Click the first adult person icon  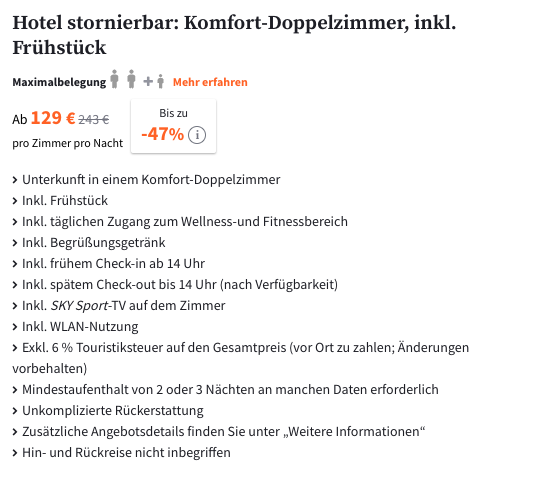click(x=114, y=79)
